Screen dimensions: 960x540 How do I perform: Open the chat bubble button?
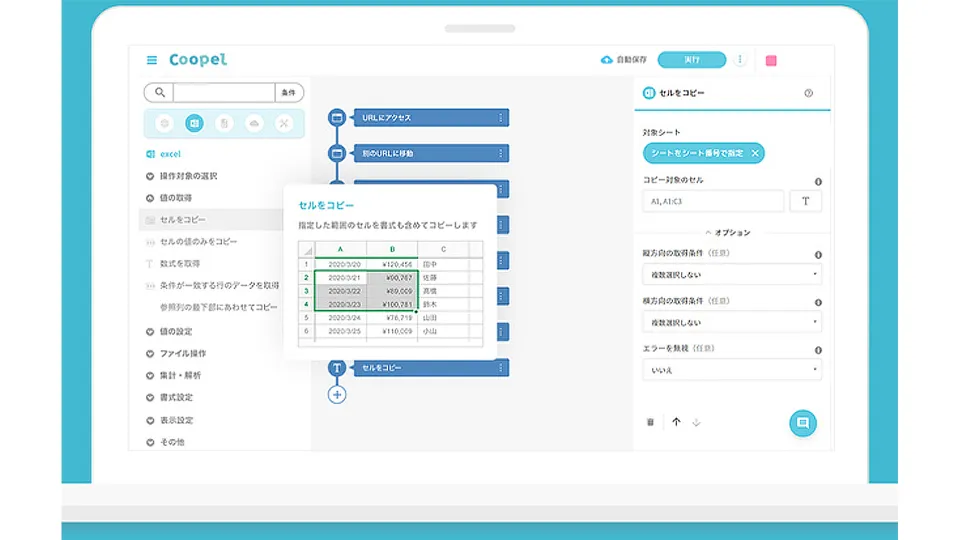[x=801, y=423]
